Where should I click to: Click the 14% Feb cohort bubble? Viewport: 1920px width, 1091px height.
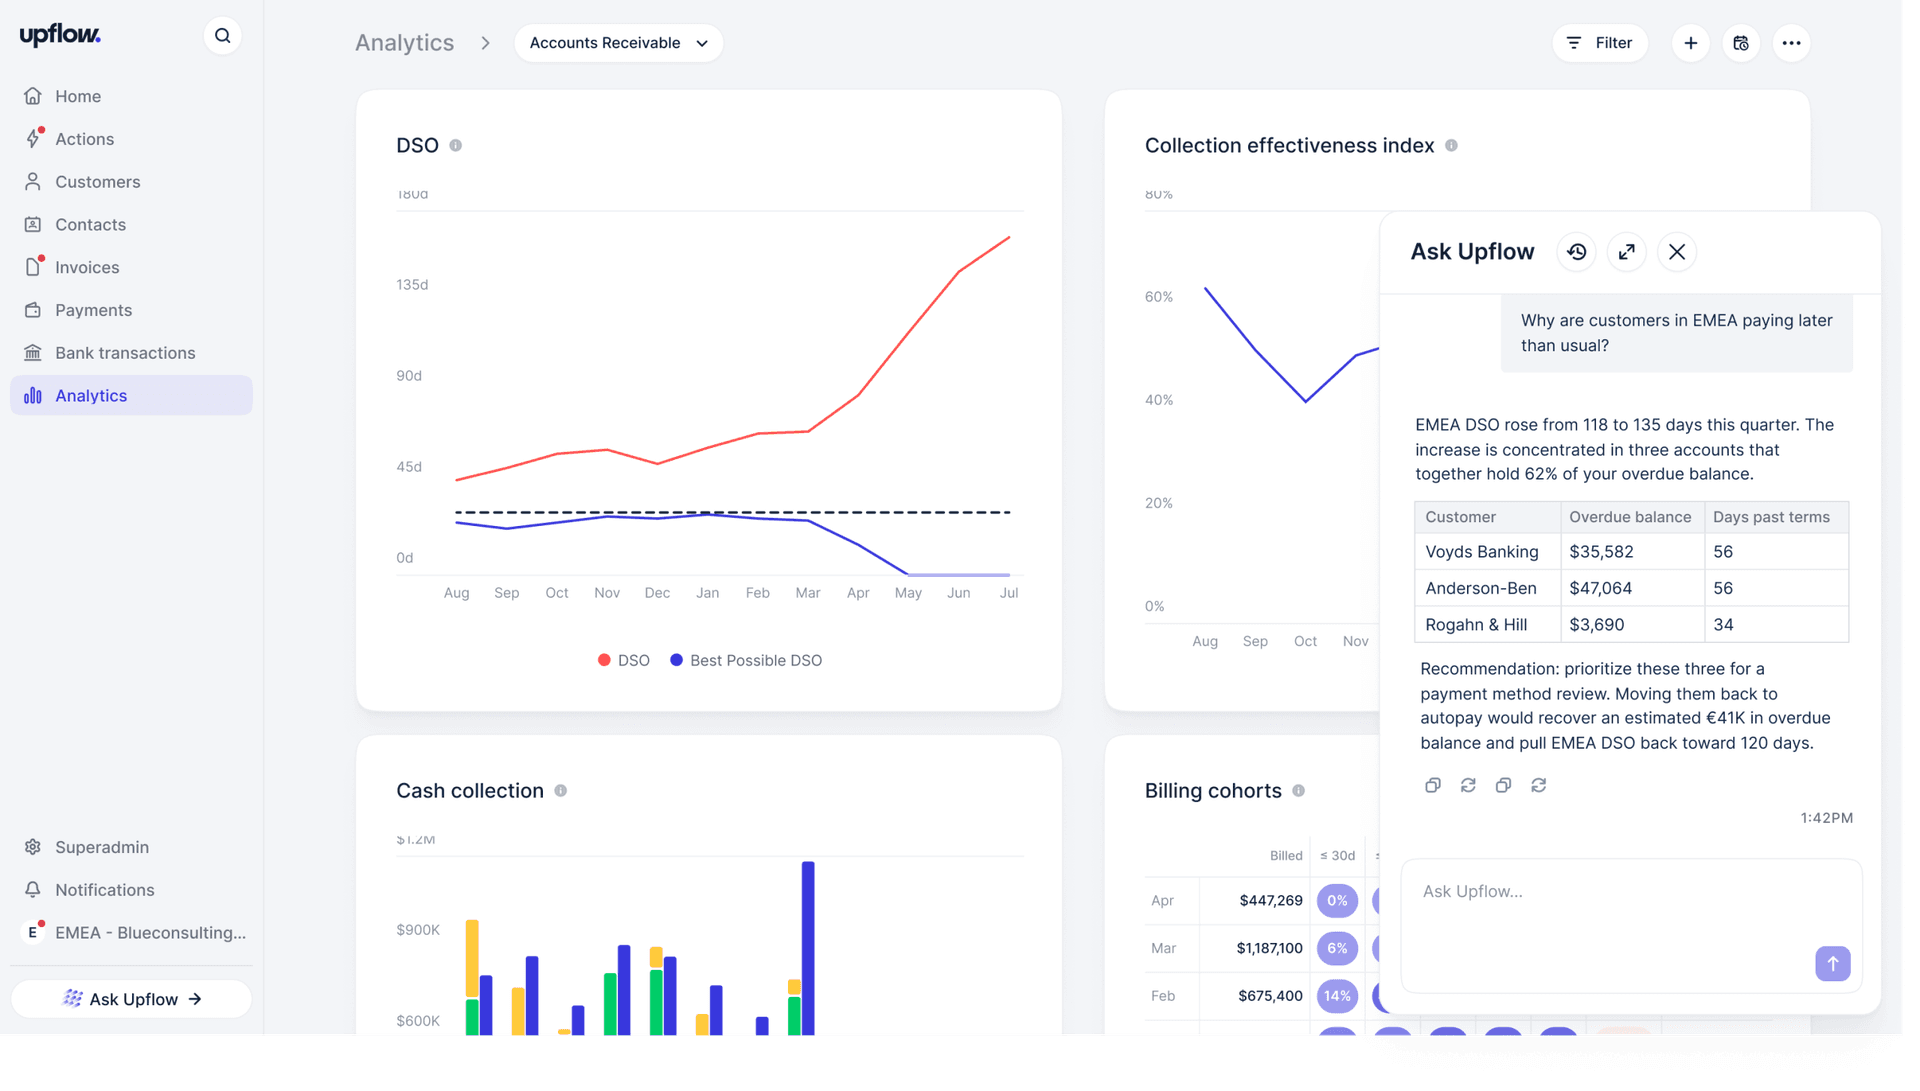[x=1337, y=996]
